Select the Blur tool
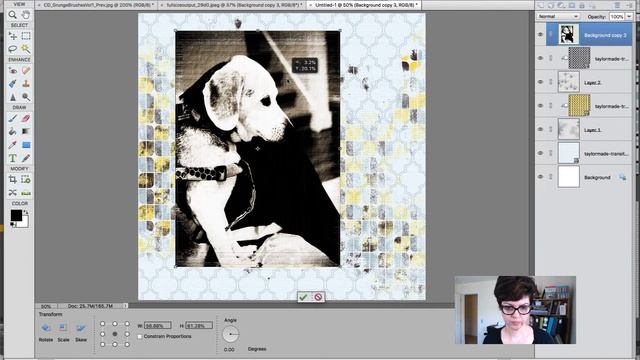Viewport: 640px width, 360px height. [x=13, y=97]
